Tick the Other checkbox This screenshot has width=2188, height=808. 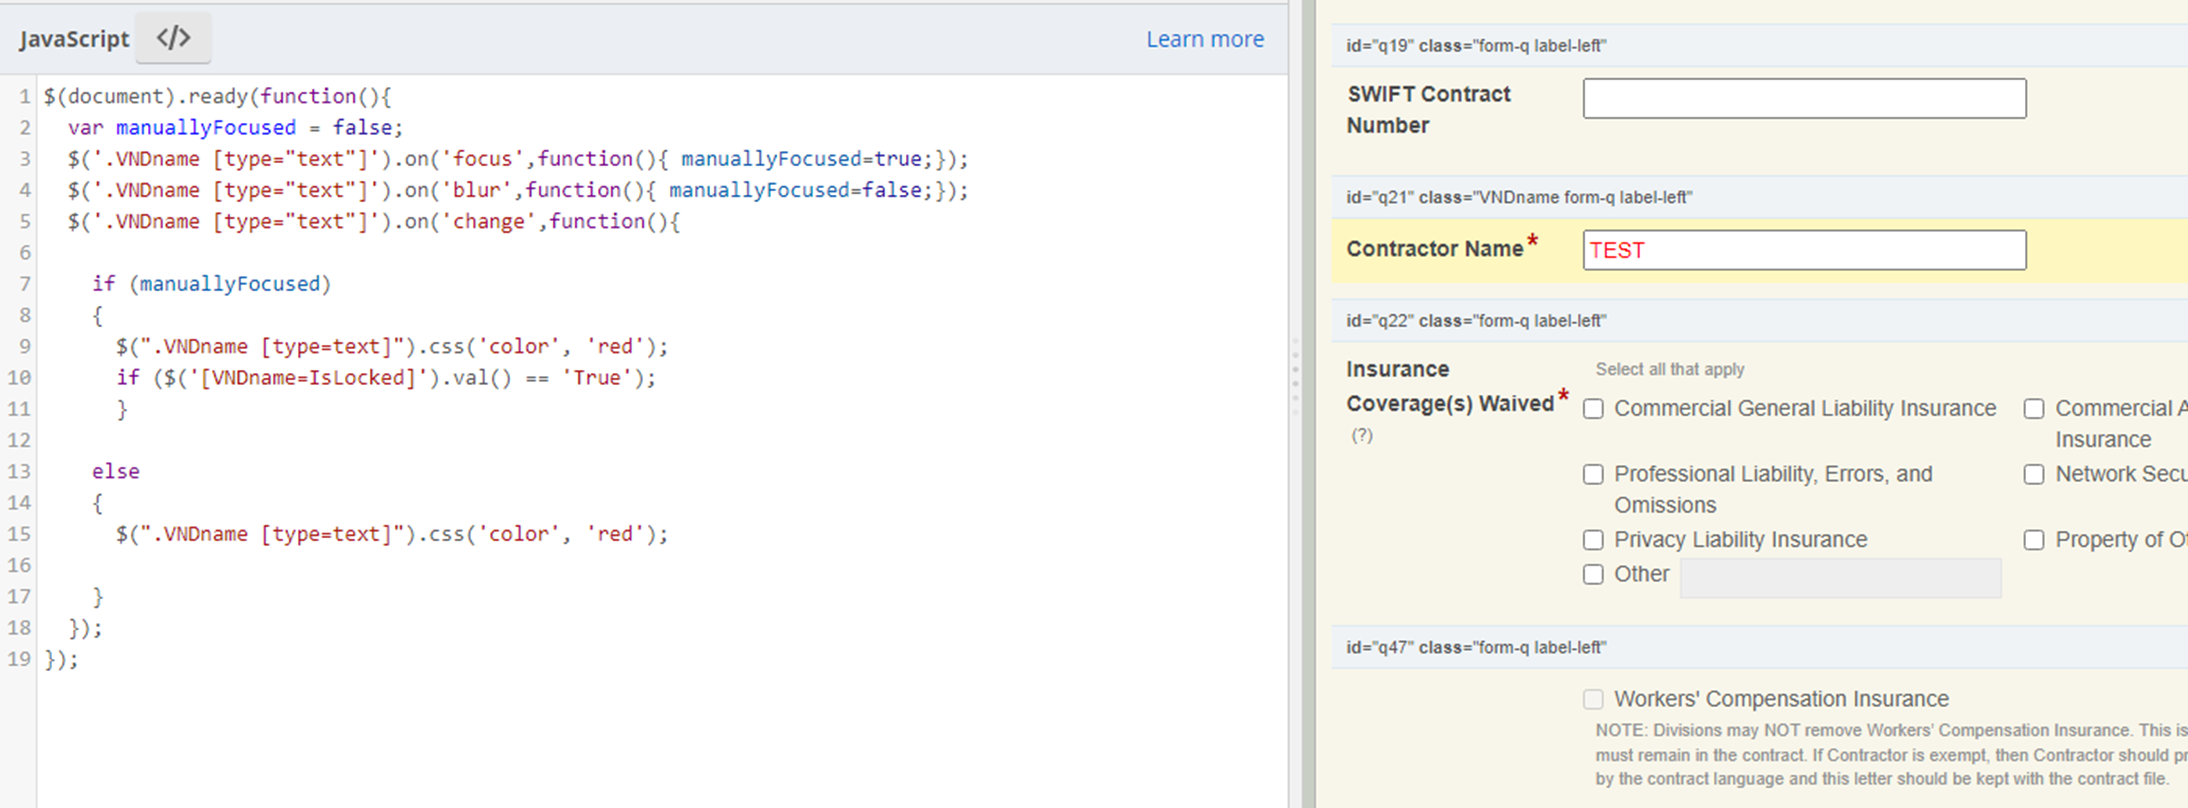(1593, 574)
